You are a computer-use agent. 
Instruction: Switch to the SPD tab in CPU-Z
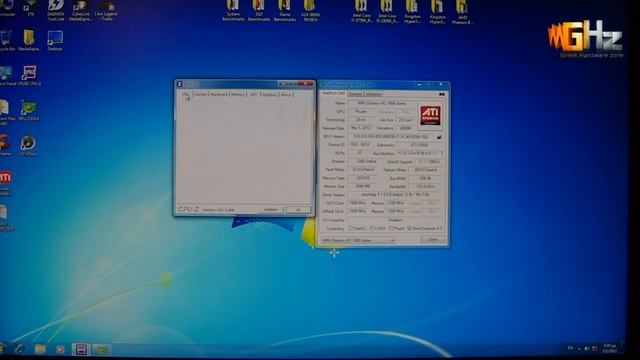253,95
